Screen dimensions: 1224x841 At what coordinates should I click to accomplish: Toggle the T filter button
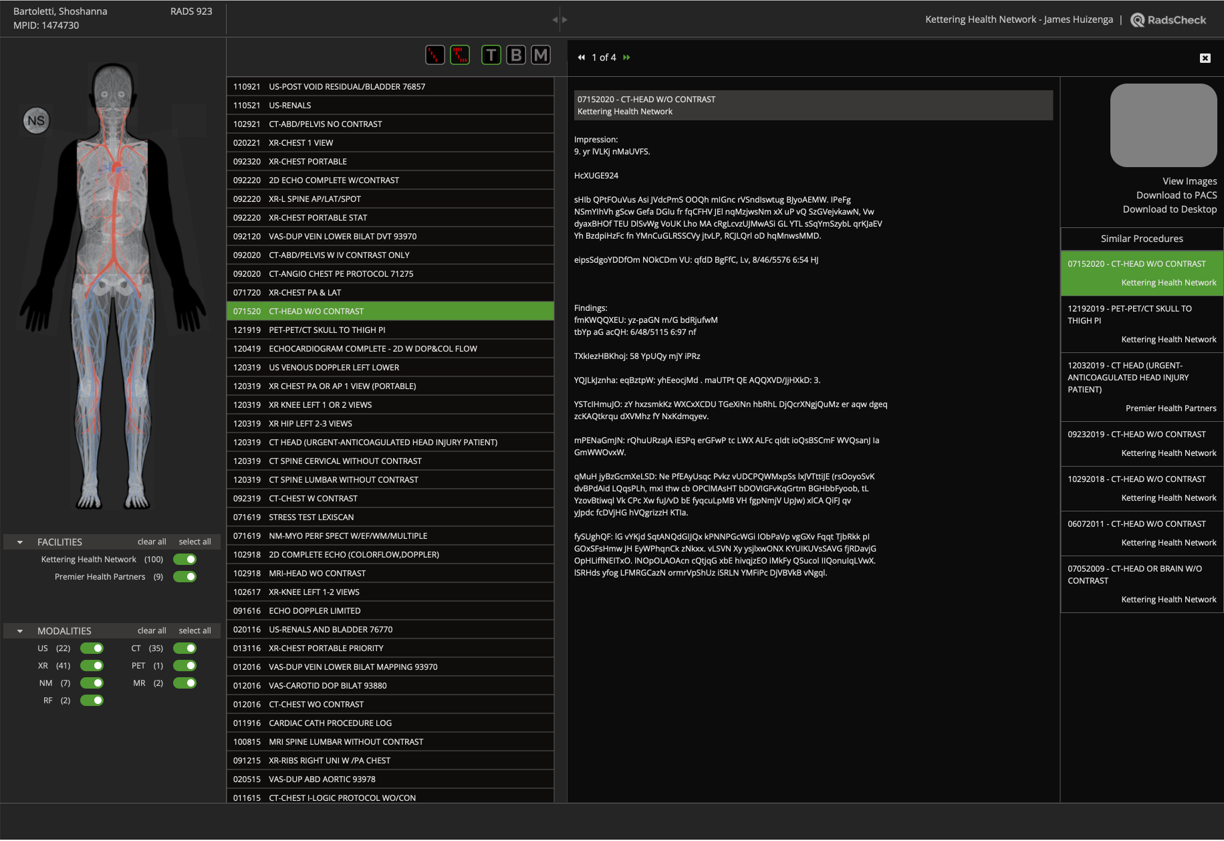tap(491, 56)
